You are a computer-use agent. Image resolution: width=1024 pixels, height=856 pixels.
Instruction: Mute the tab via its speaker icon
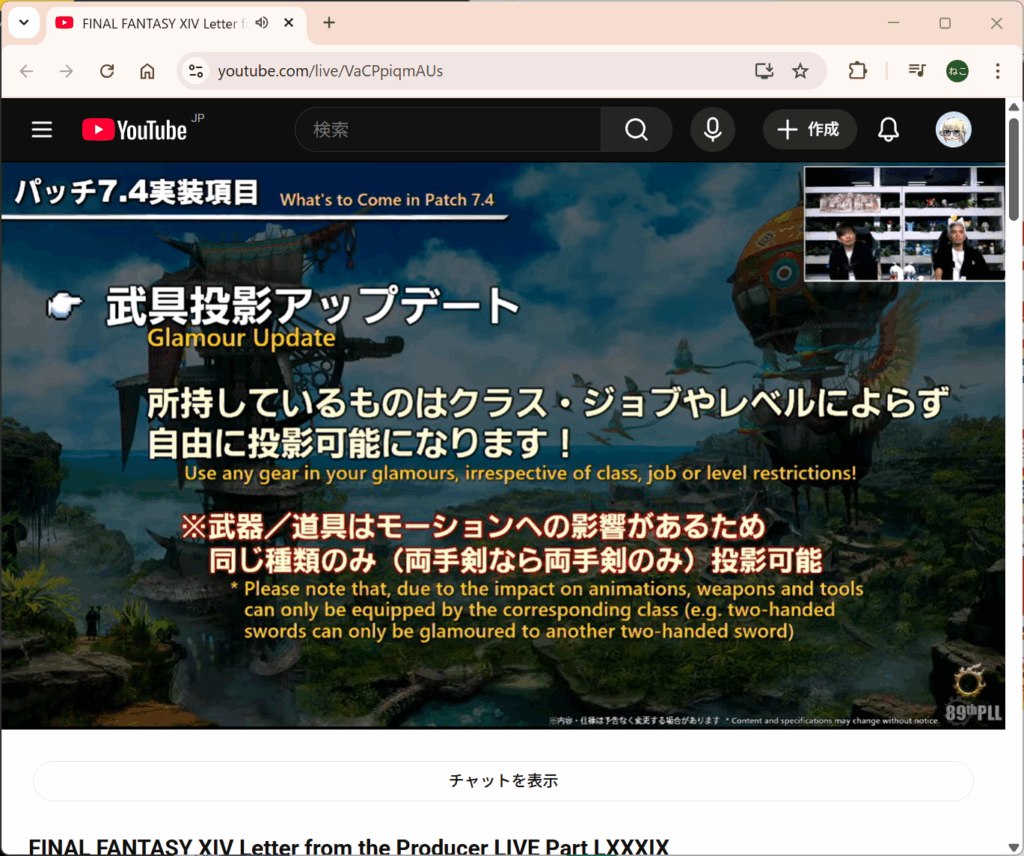(x=262, y=23)
